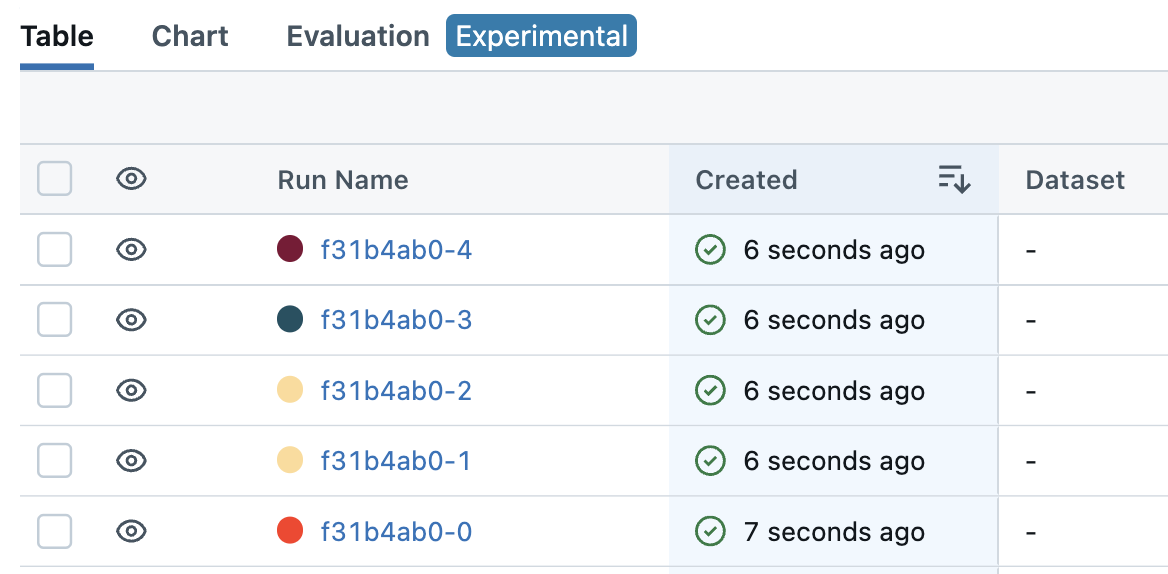Check the box for run f31b4ab0-3
This screenshot has height=574, width=1168.
[54, 320]
